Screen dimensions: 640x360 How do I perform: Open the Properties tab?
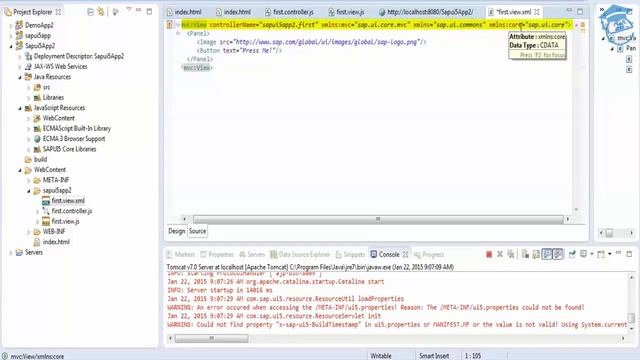[x=217, y=254]
